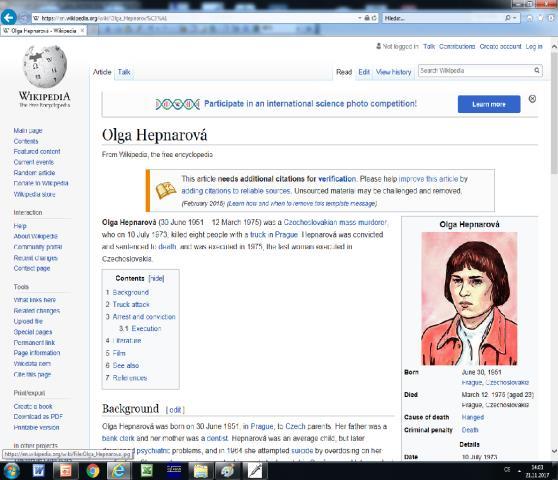Click the browser Back arrow button

9,17
